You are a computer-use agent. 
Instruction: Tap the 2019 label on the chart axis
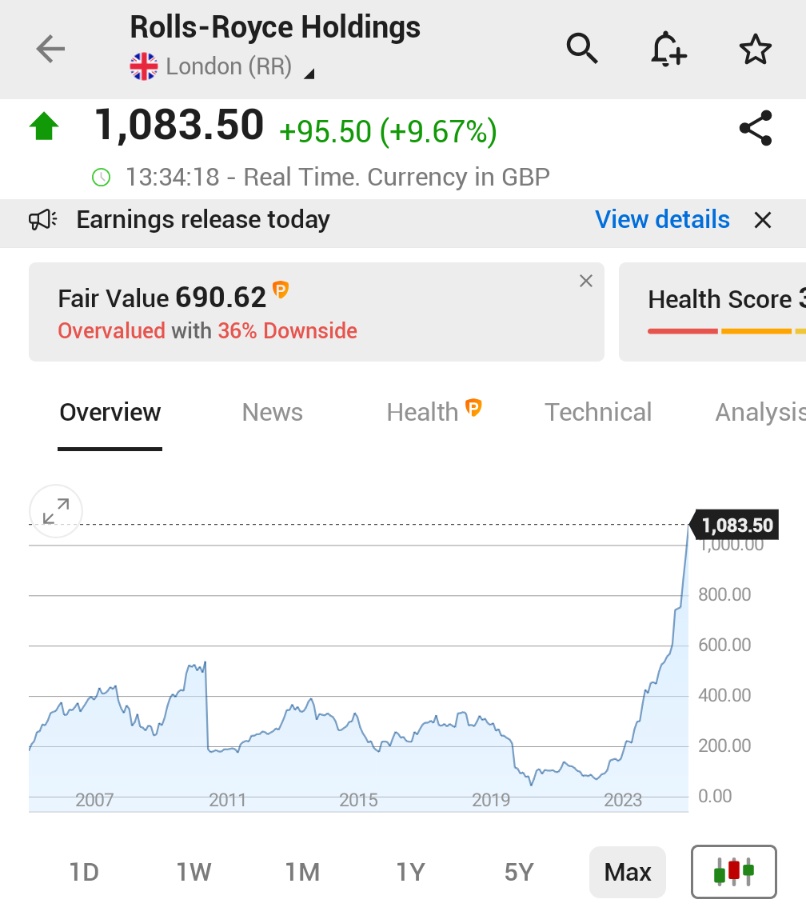pos(491,799)
